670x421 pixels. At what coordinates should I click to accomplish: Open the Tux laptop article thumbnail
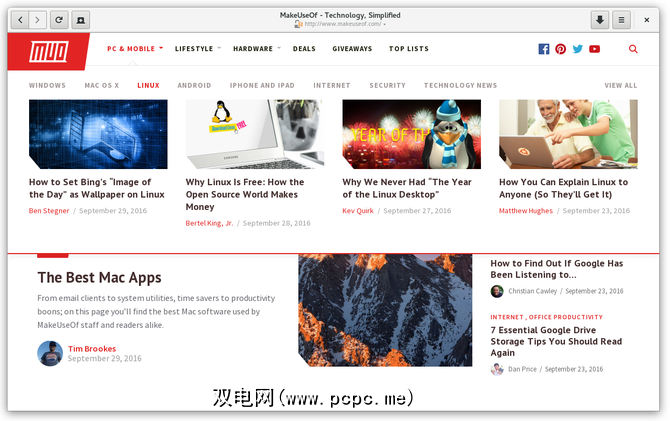[255, 134]
